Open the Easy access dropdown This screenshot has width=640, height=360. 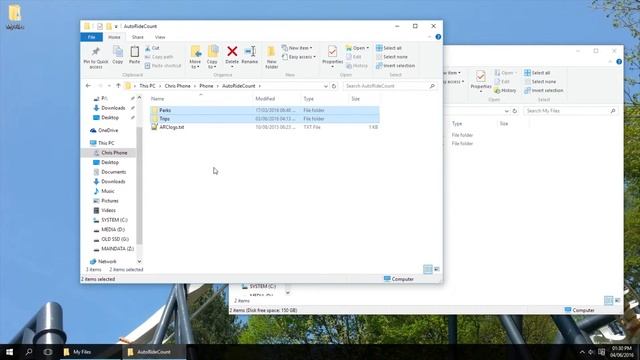coord(299,57)
